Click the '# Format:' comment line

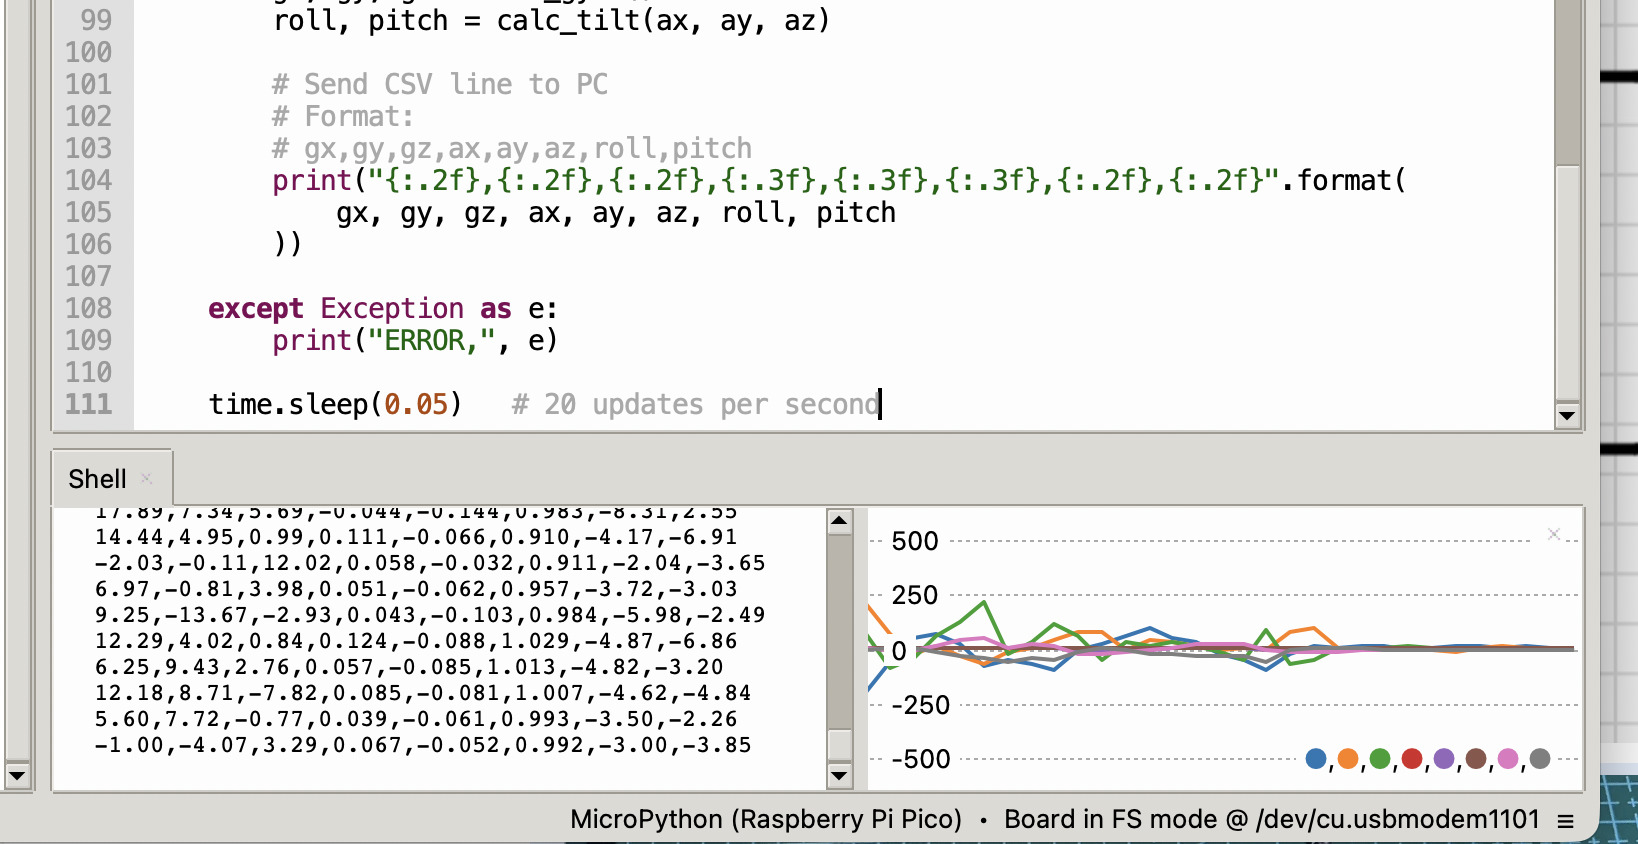pos(343,116)
